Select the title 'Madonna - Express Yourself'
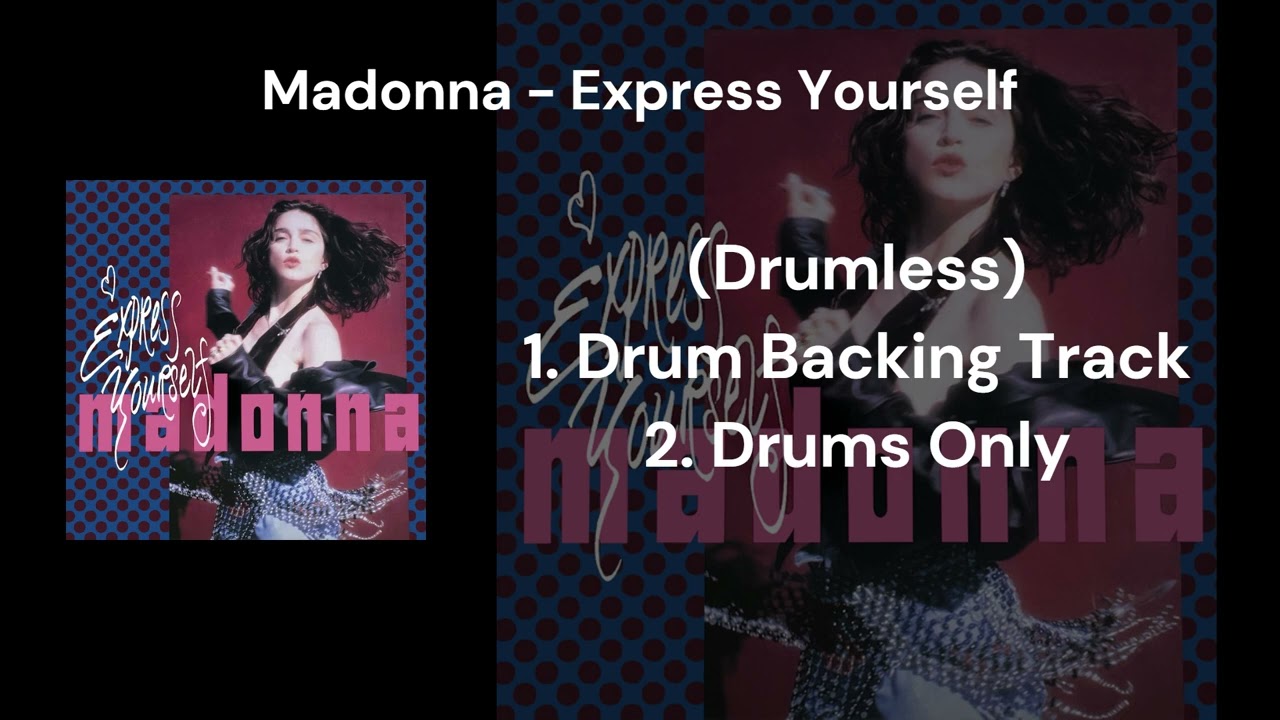This screenshot has height=720, width=1280. [640, 91]
